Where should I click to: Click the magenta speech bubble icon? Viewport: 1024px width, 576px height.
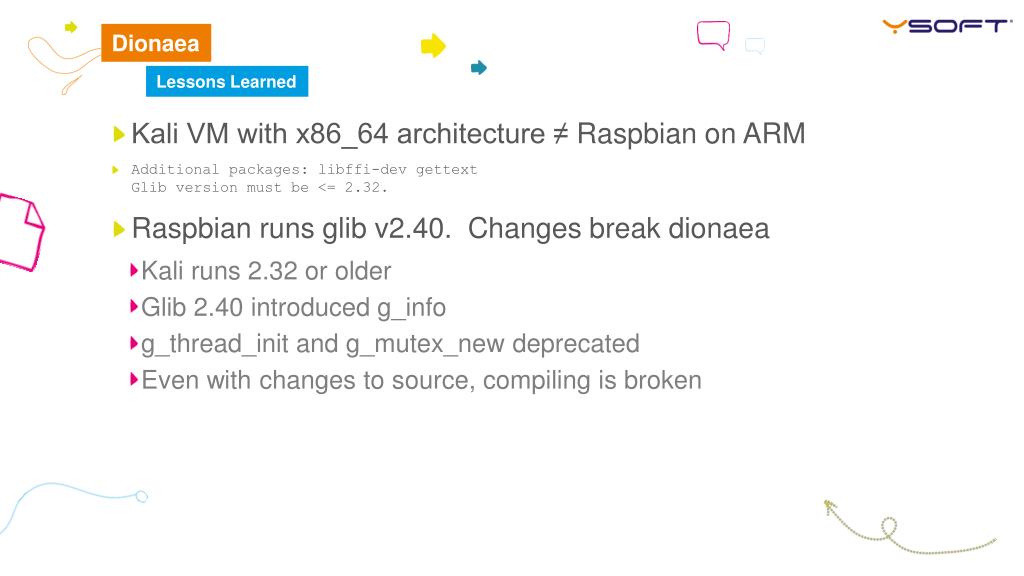pos(713,35)
